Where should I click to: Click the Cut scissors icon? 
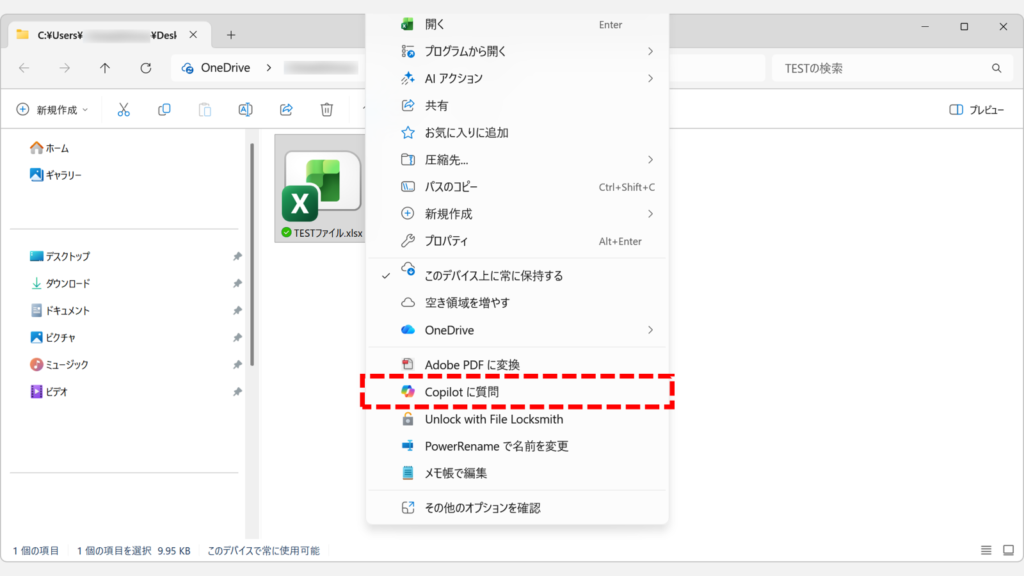pyautogui.click(x=123, y=110)
